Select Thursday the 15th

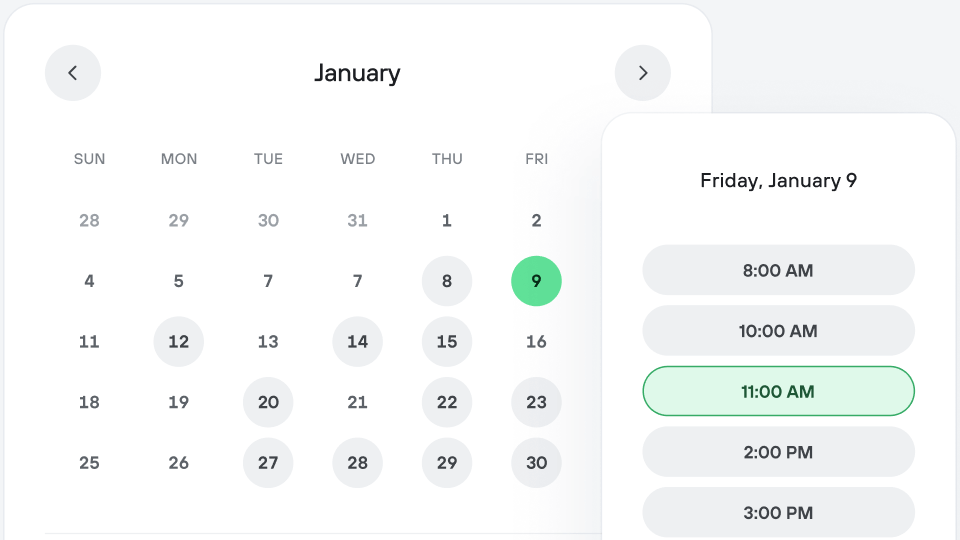(447, 342)
